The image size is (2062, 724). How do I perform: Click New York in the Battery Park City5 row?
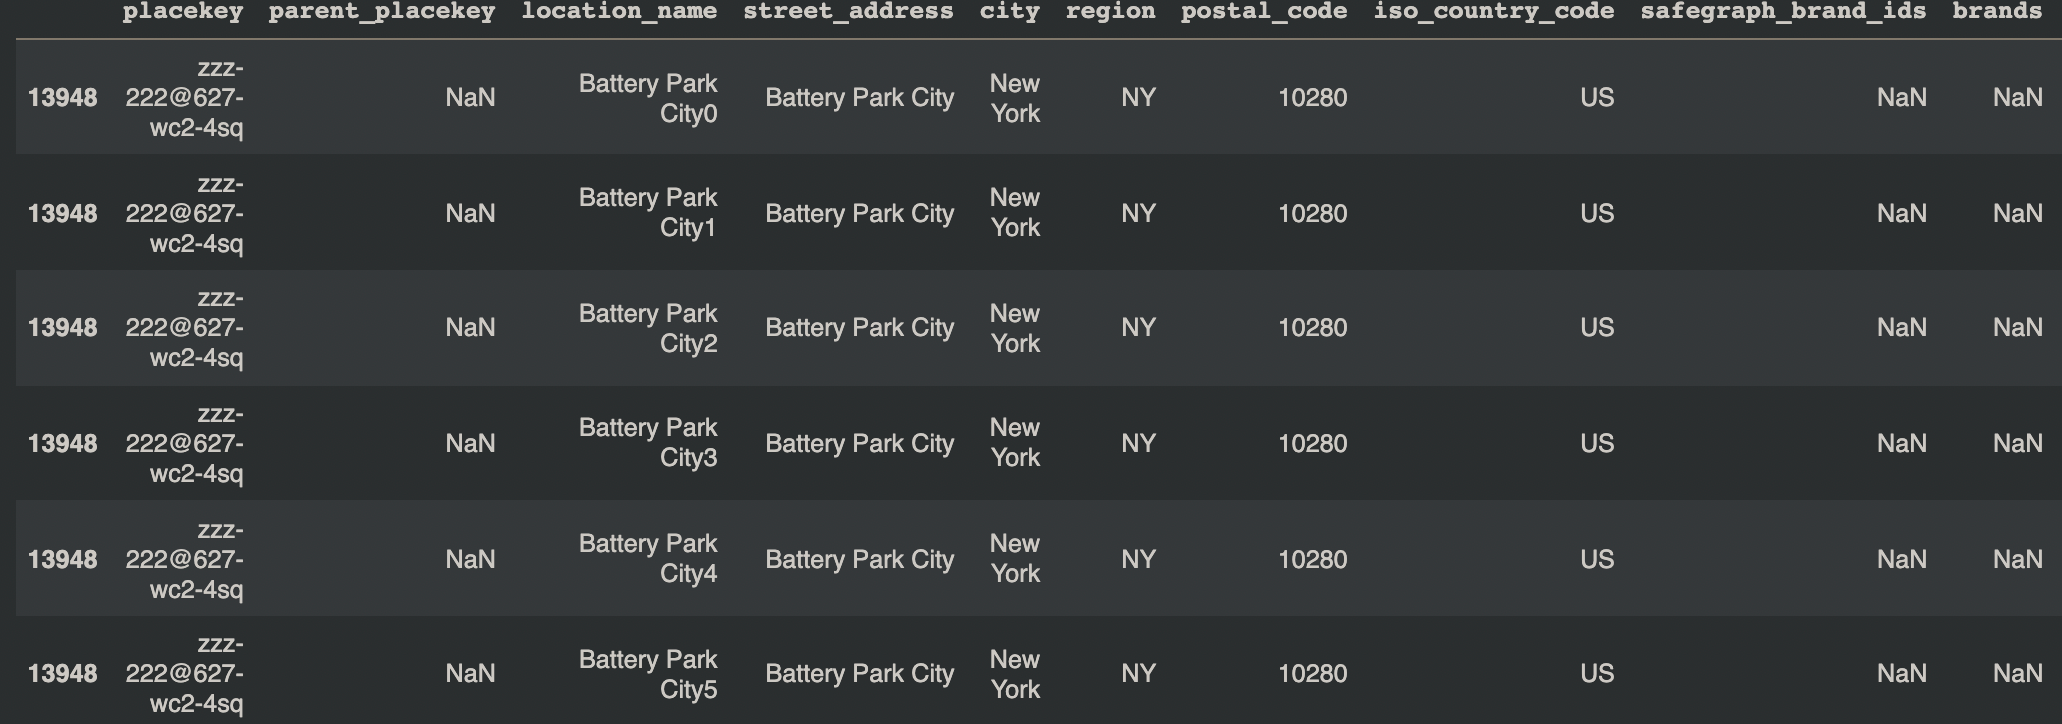click(1015, 674)
